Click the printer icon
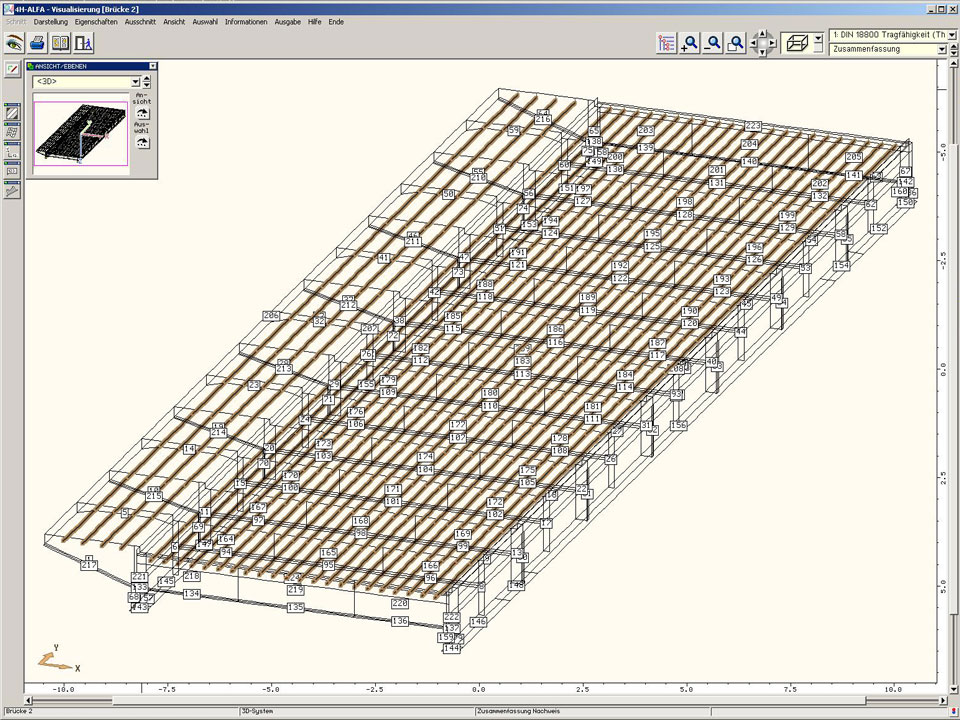The height and width of the screenshot is (720, 960). [37, 43]
